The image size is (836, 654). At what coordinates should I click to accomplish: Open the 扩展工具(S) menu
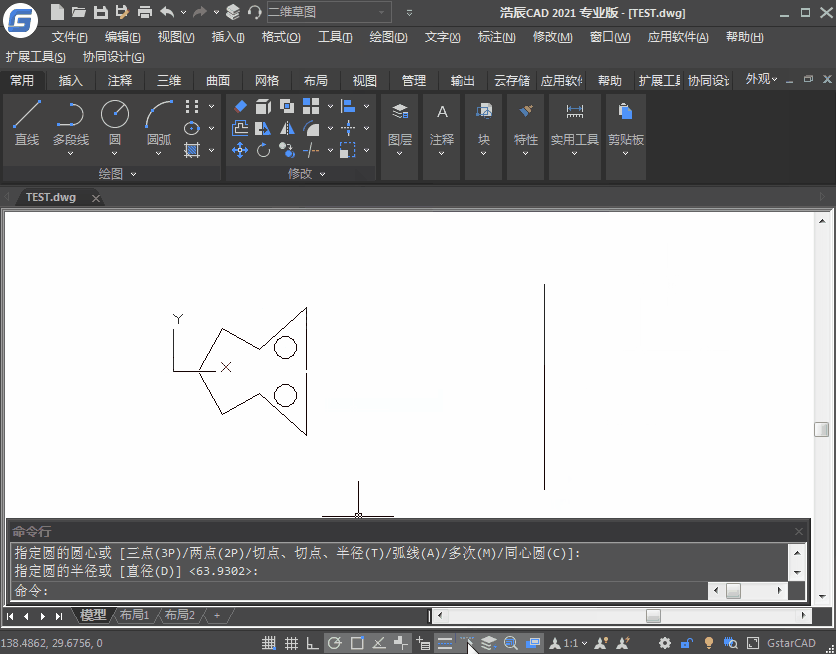tap(36, 57)
